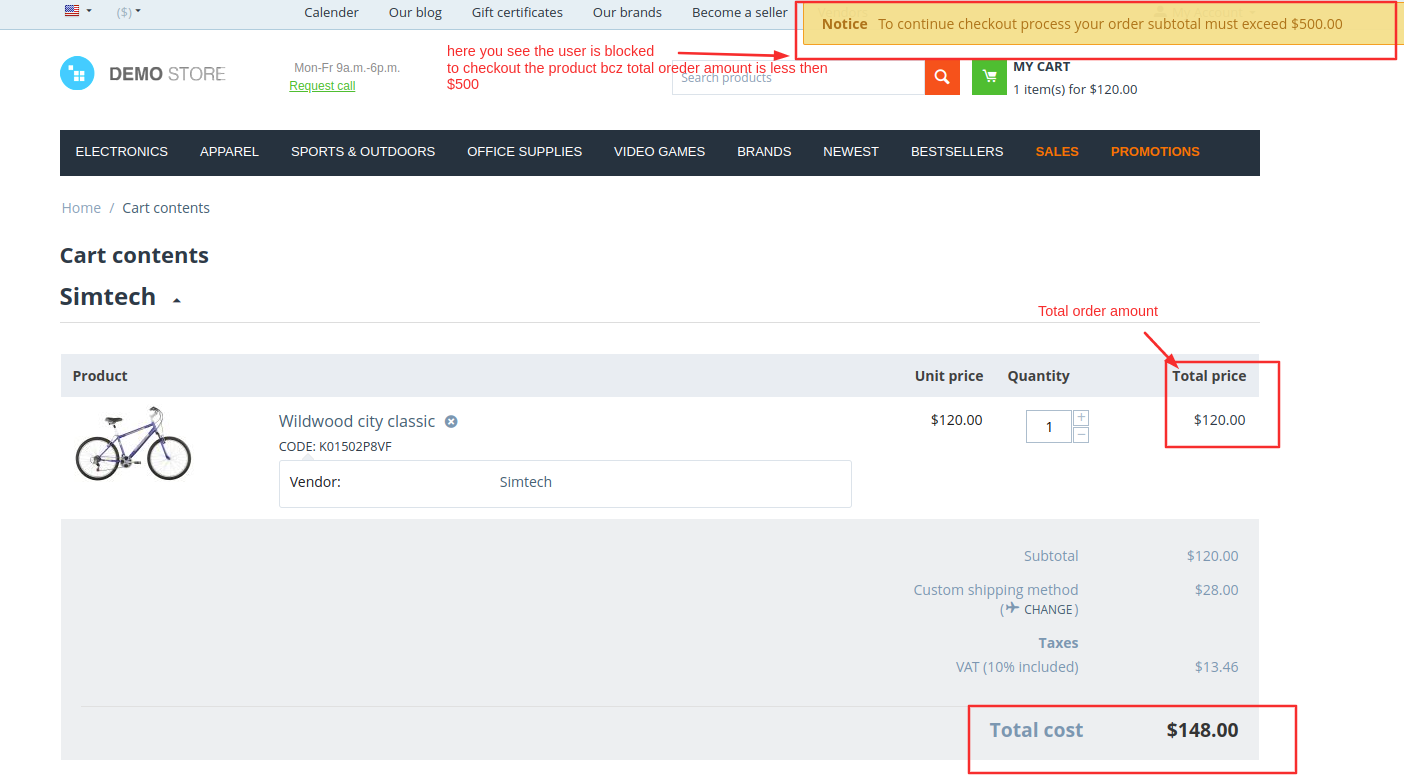
Task: Open the currency ($) dropdown
Action: pos(128,12)
